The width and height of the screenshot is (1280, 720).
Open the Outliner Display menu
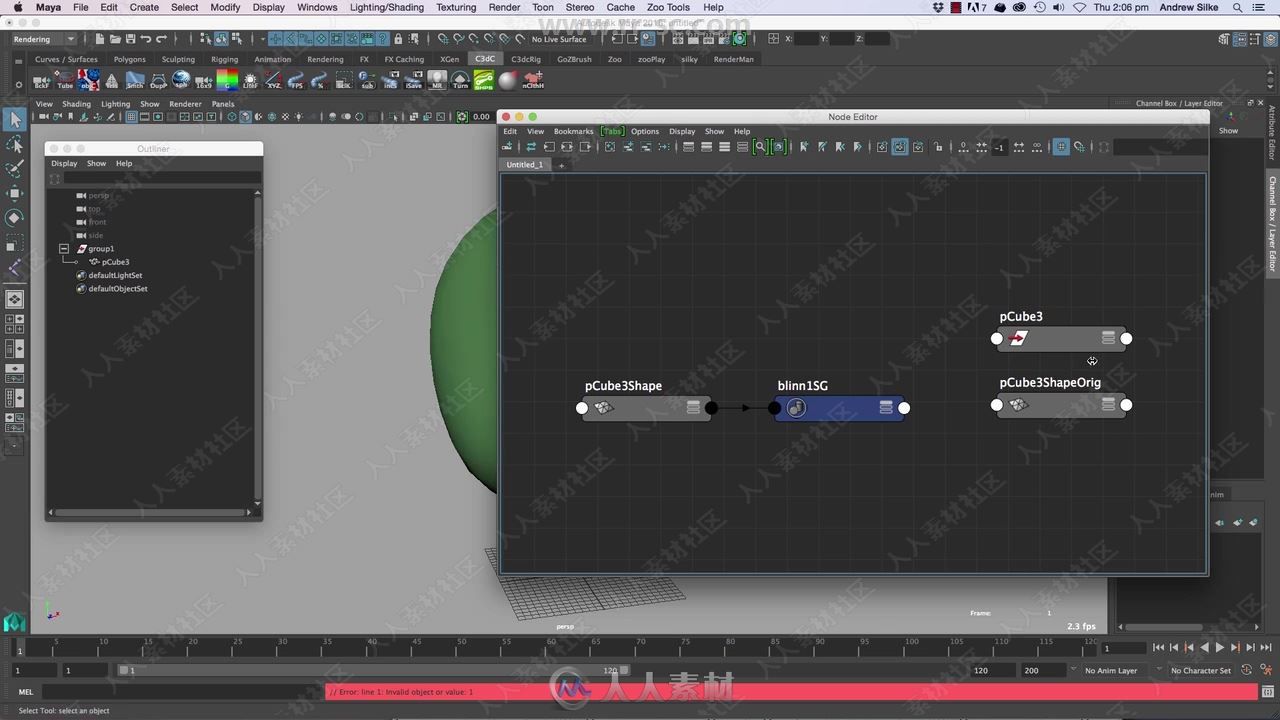64,163
